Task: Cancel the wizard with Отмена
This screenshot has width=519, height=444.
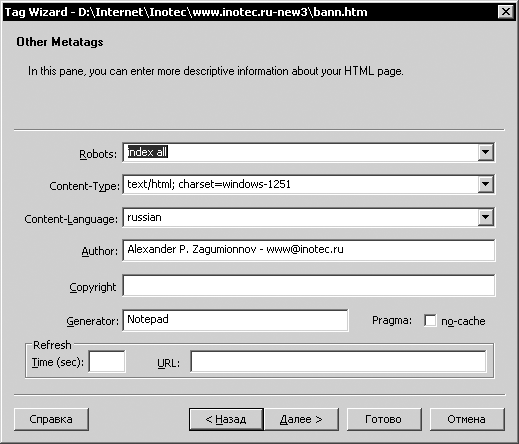Action: pyautogui.click(x=467, y=419)
